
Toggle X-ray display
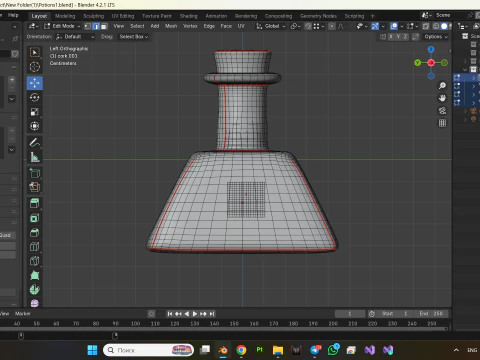coord(426,26)
